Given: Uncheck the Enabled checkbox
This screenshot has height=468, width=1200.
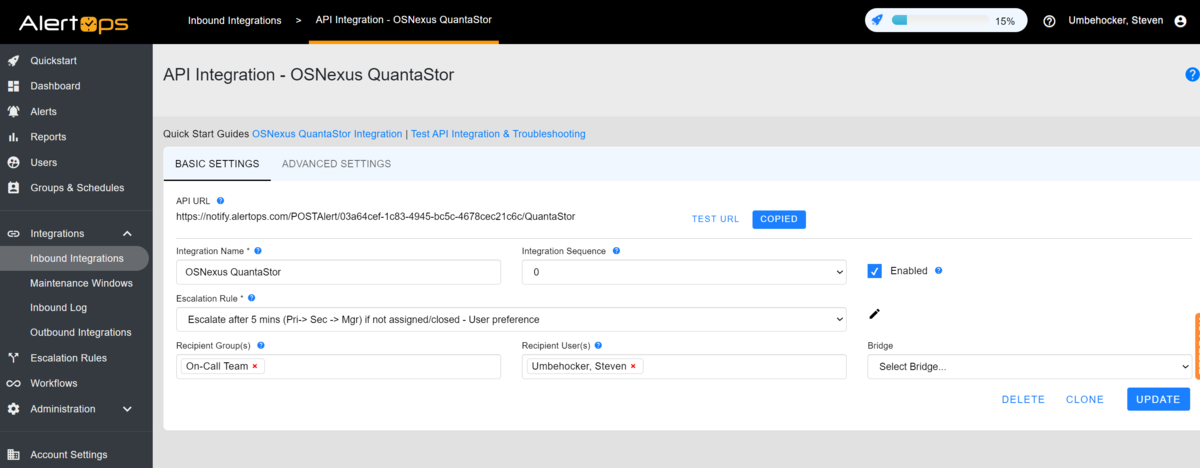Looking at the screenshot, I should click(x=874, y=271).
